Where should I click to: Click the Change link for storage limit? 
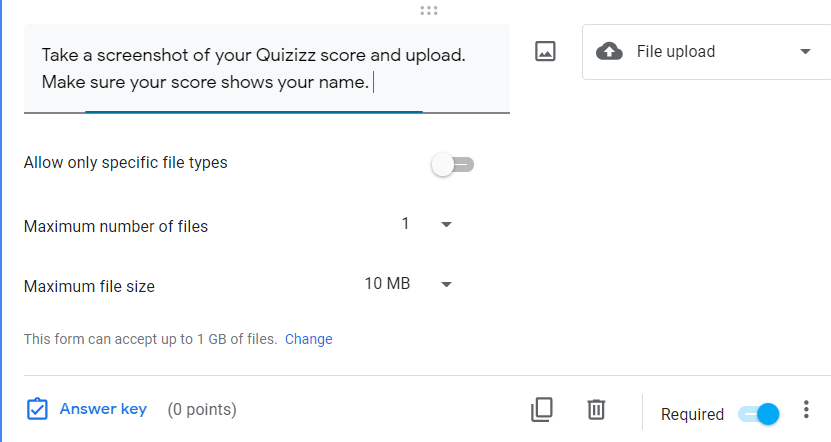coord(308,339)
